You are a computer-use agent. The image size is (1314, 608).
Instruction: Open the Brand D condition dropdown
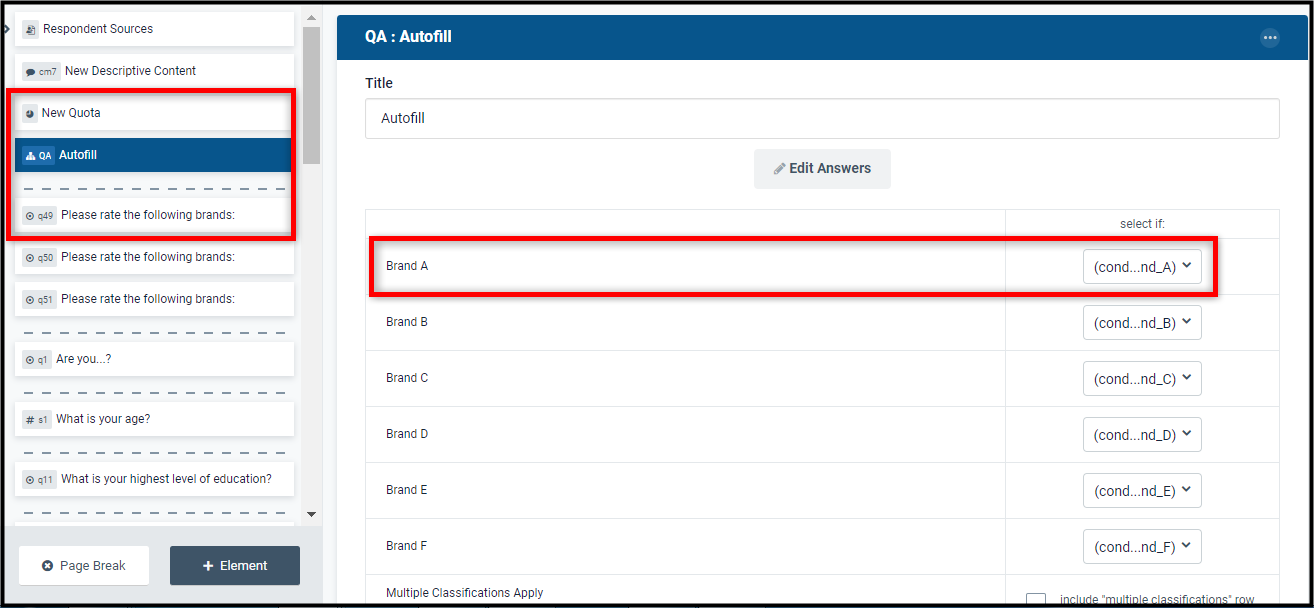[x=1142, y=435]
